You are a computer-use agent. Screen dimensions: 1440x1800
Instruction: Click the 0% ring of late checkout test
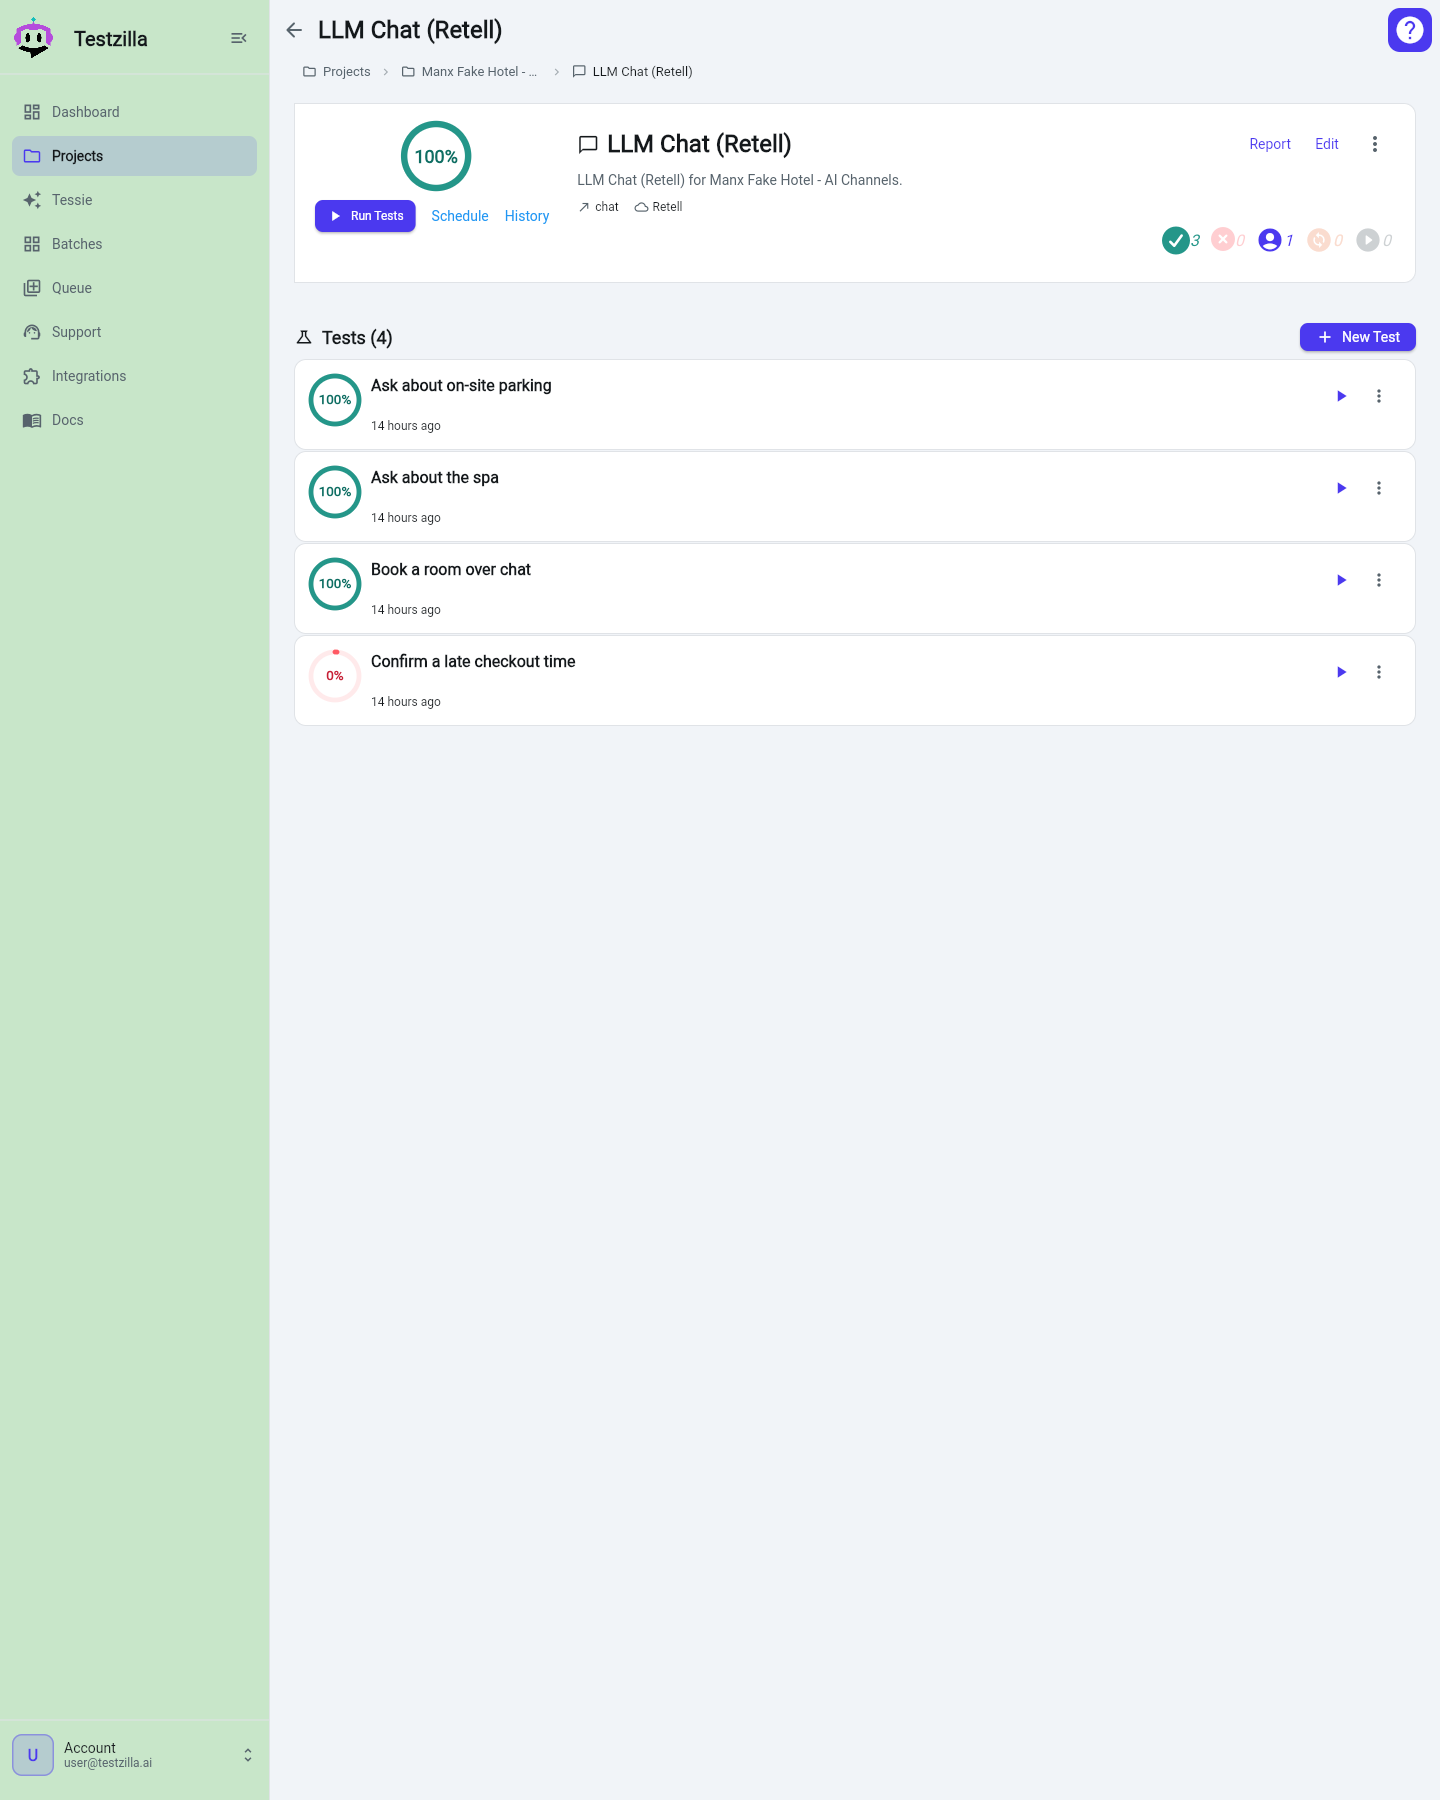pyautogui.click(x=335, y=676)
